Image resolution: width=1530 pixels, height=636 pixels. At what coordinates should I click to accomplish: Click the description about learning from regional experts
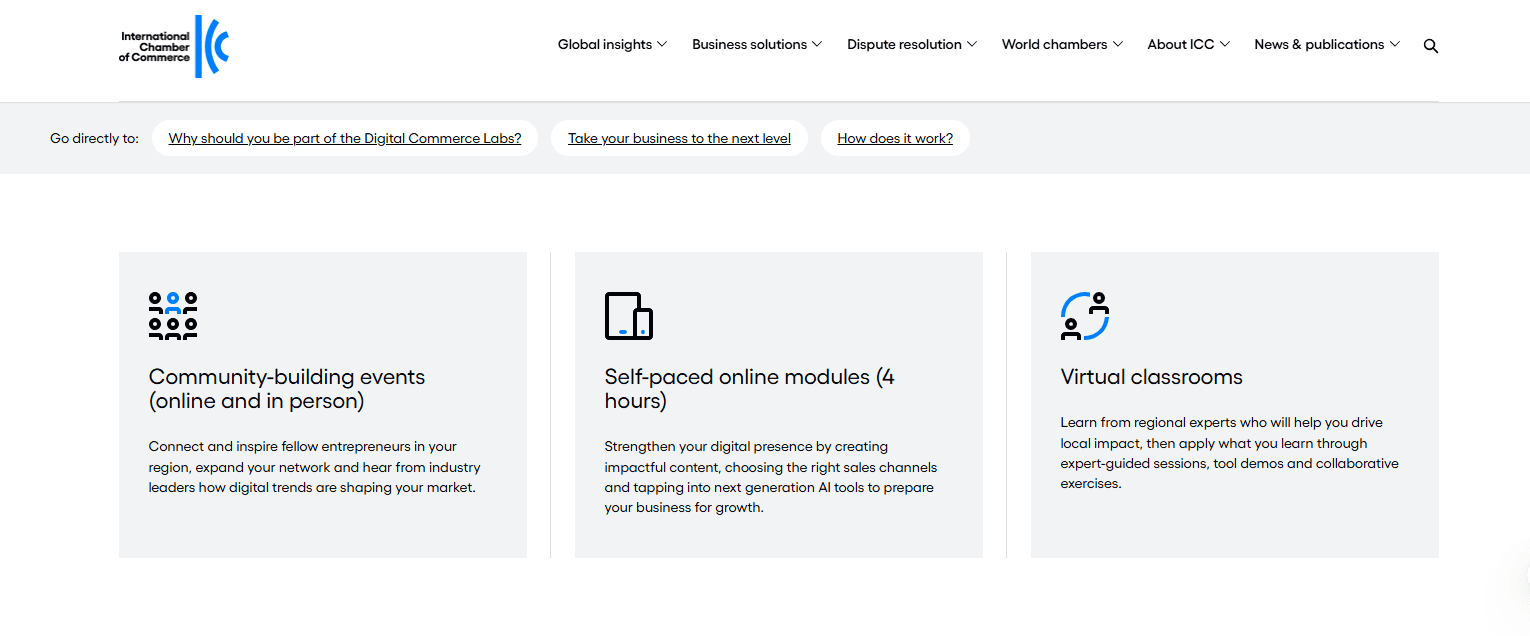[1229, 453]
